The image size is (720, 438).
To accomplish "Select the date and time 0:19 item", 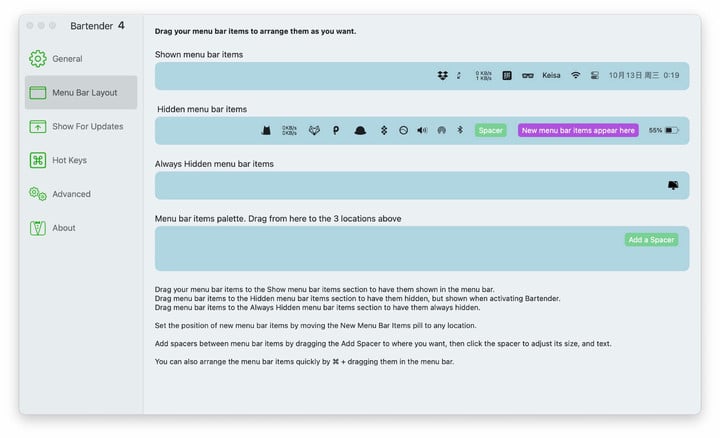I will (644, 75).
